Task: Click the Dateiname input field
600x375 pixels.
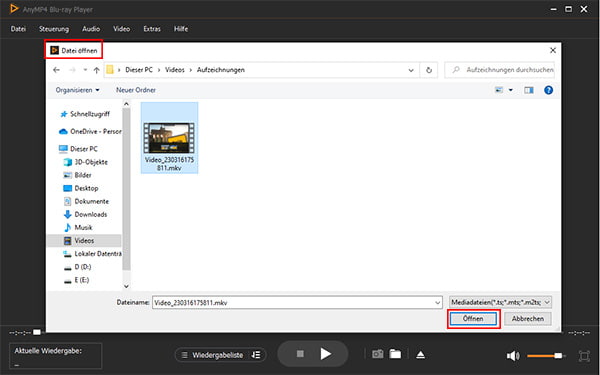Action: (297, 303)
